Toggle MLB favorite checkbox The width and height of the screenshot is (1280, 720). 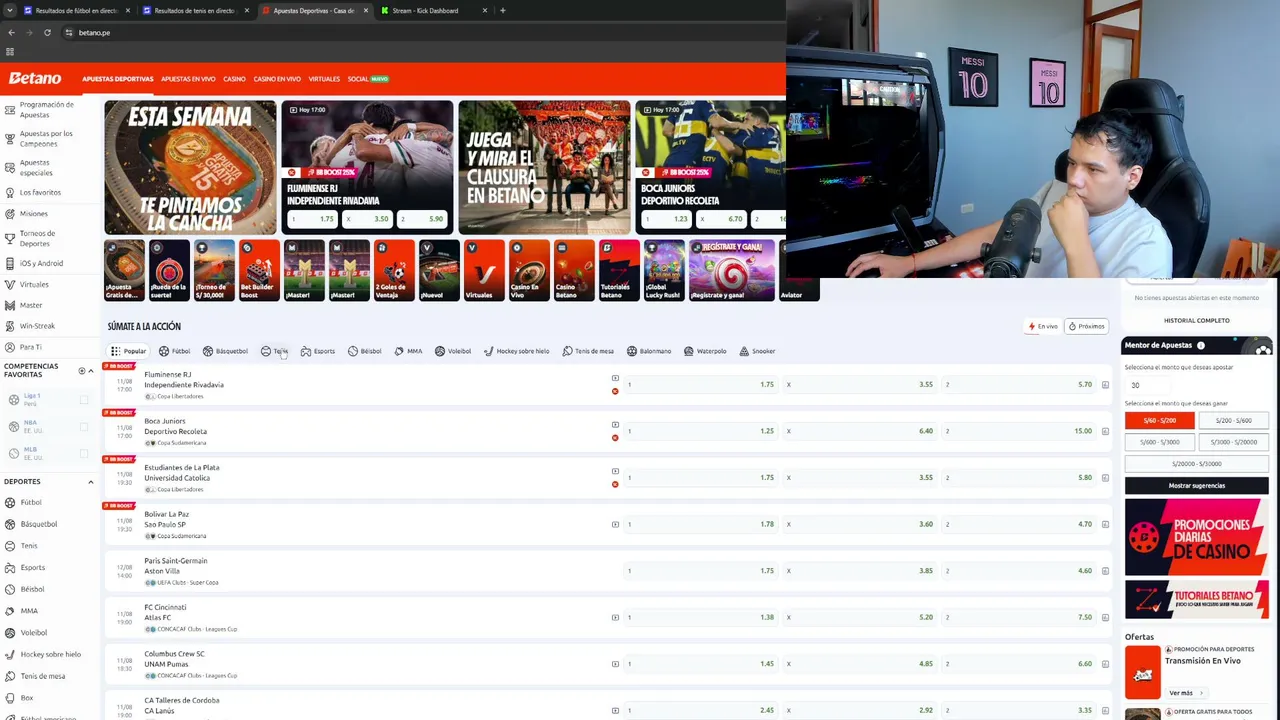tap(84, 453)
